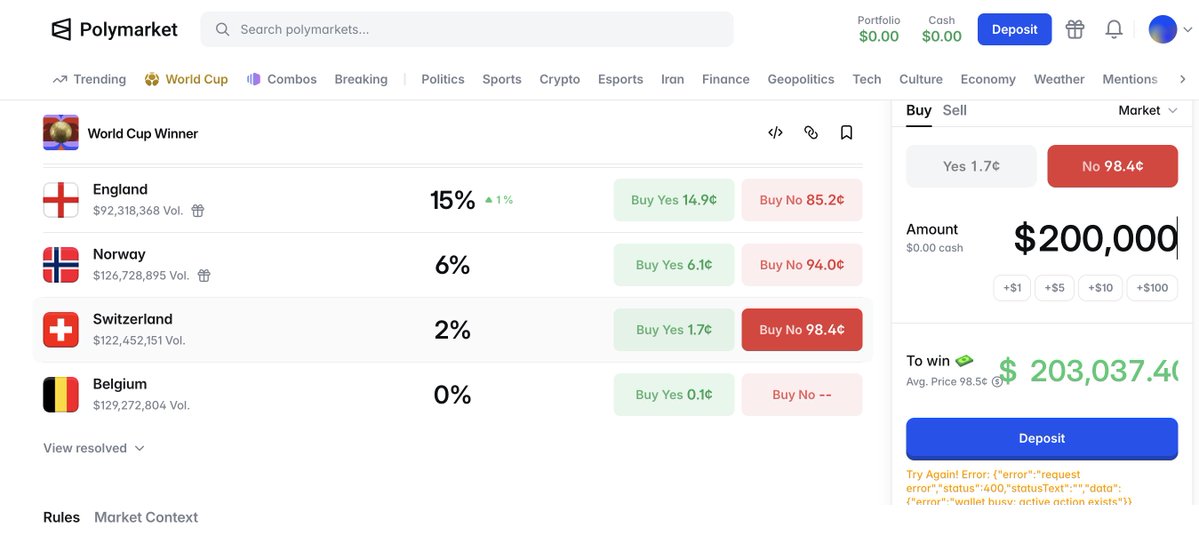Image resolution: width=1199 pixels, height=536 pixels.
Task: Copy the market link icon
Action: [x=811, y=133]
